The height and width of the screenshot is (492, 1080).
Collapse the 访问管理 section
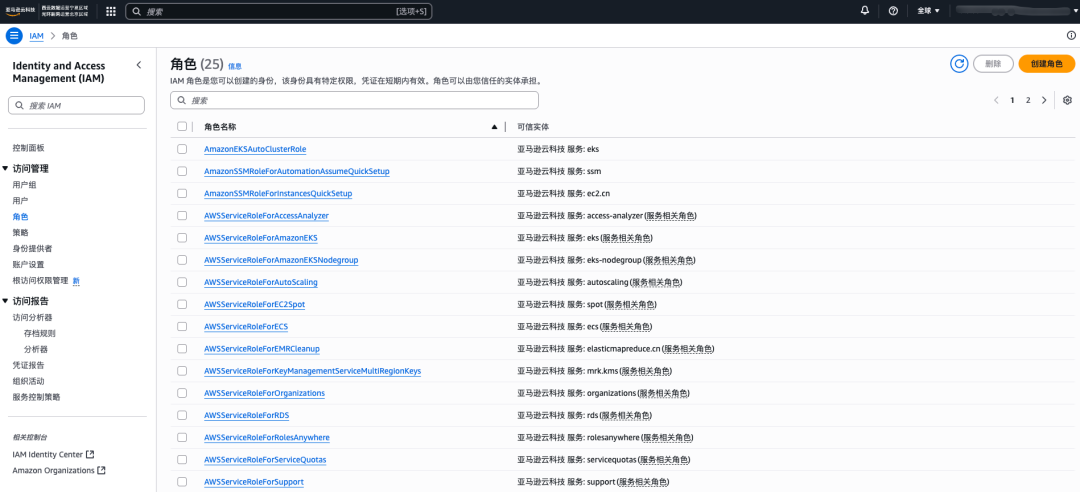(6, 169)
